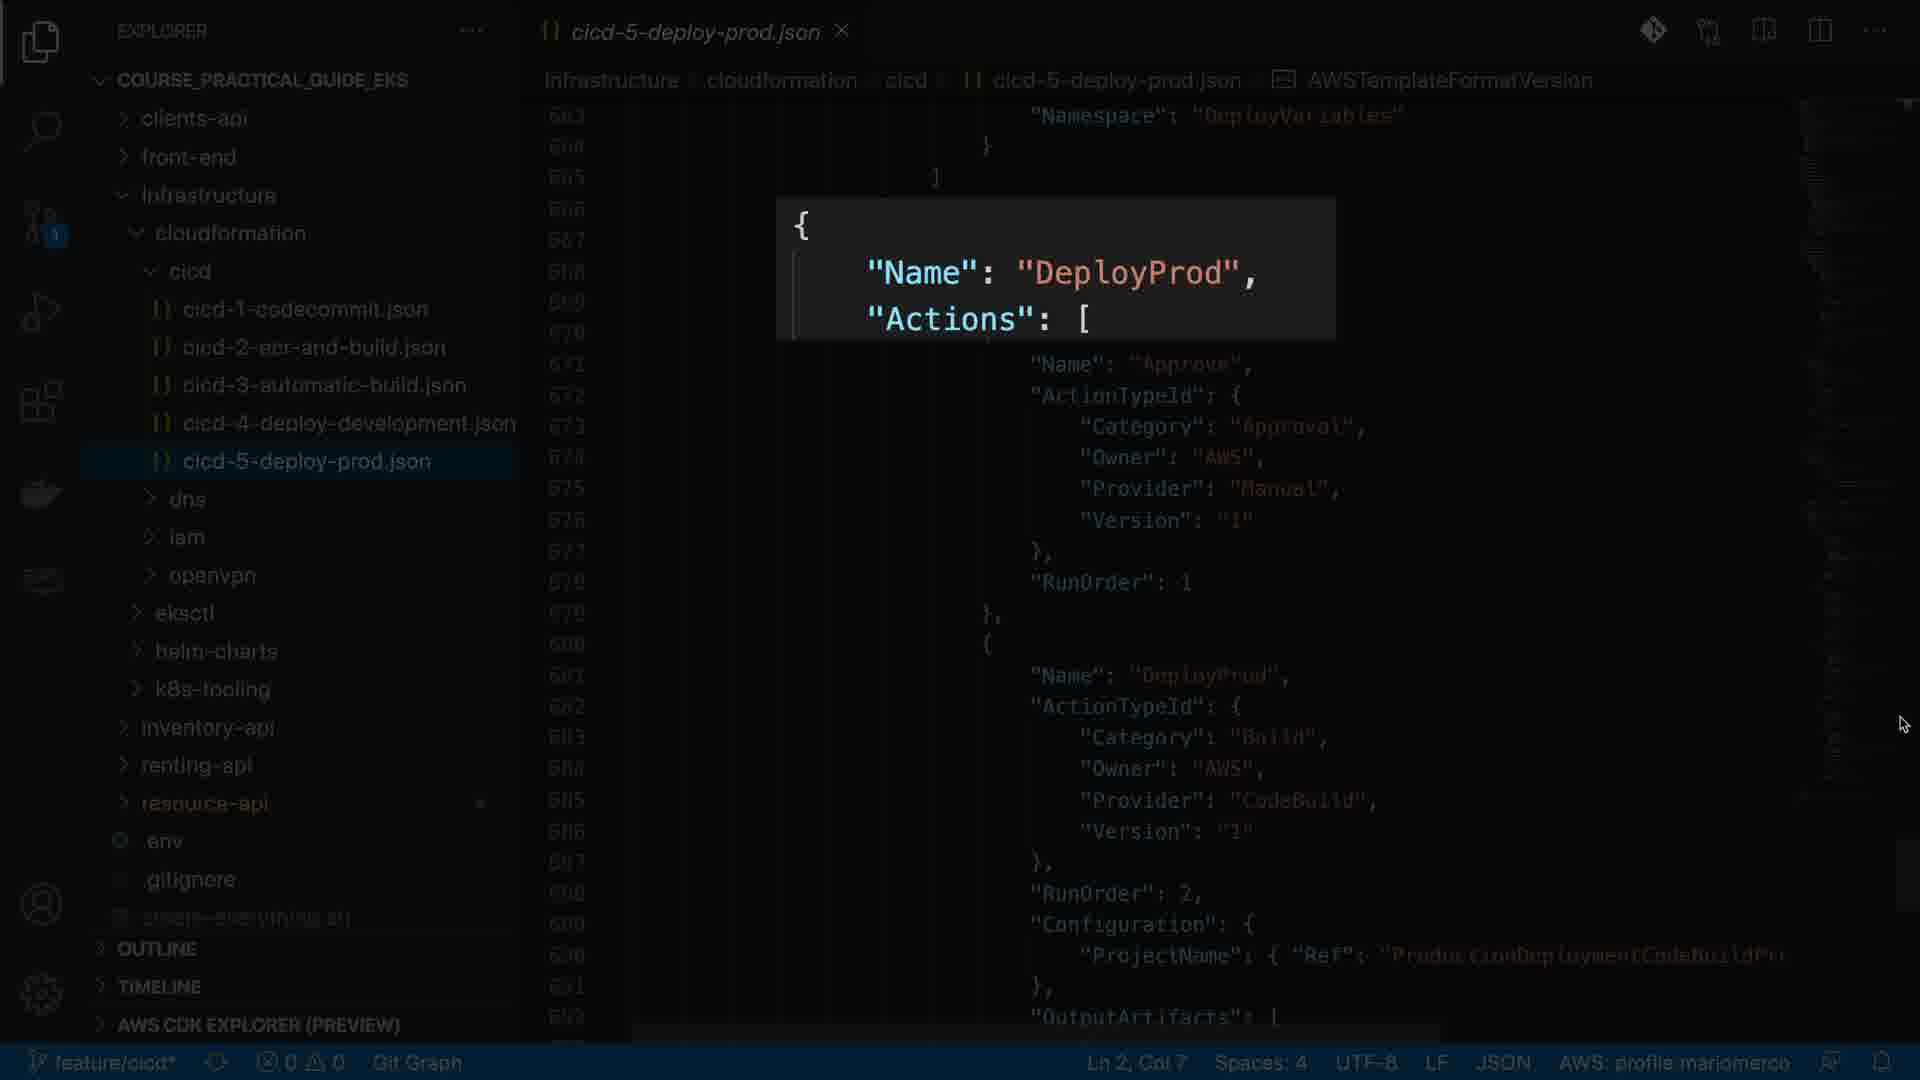1920x1080 pixels.
Task: Collapse the cloudformation folder
Action: (230, 233)
